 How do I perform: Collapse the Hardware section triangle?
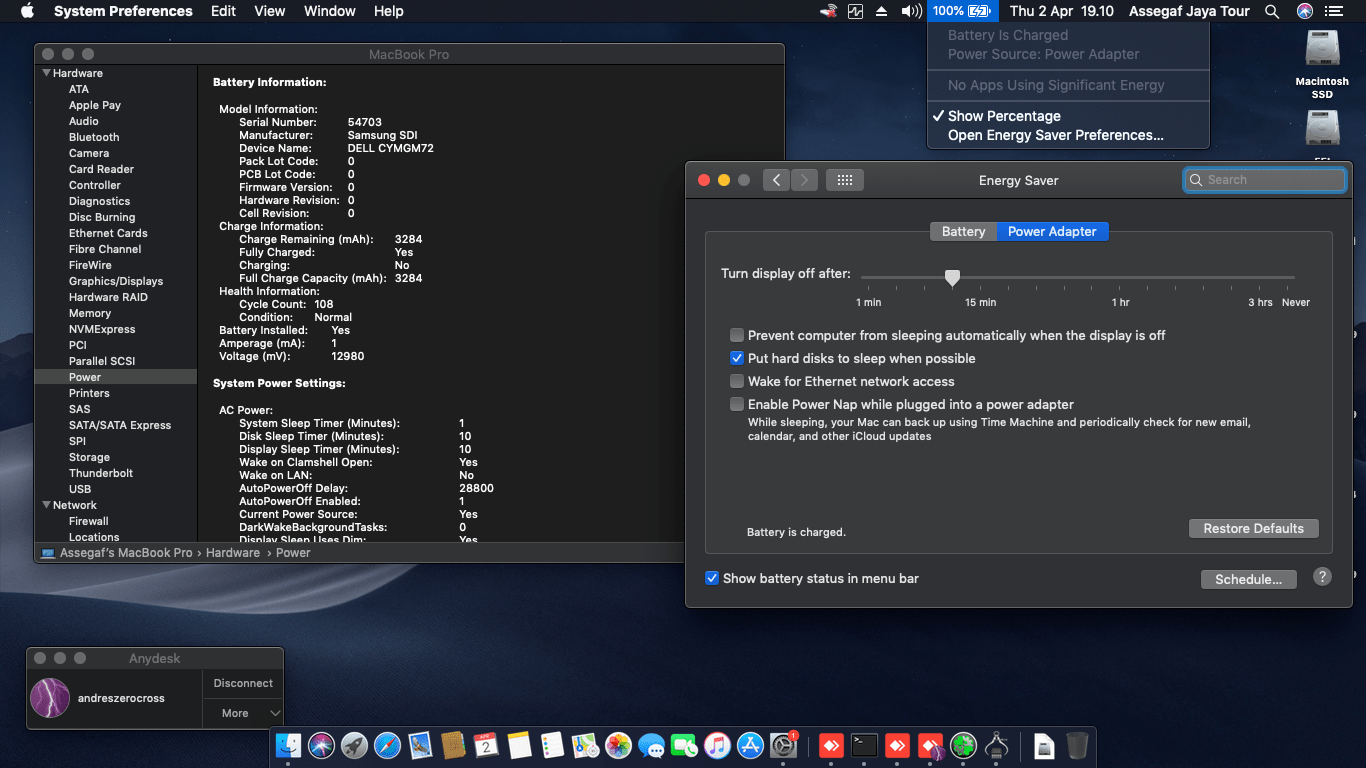click(46, 73)
